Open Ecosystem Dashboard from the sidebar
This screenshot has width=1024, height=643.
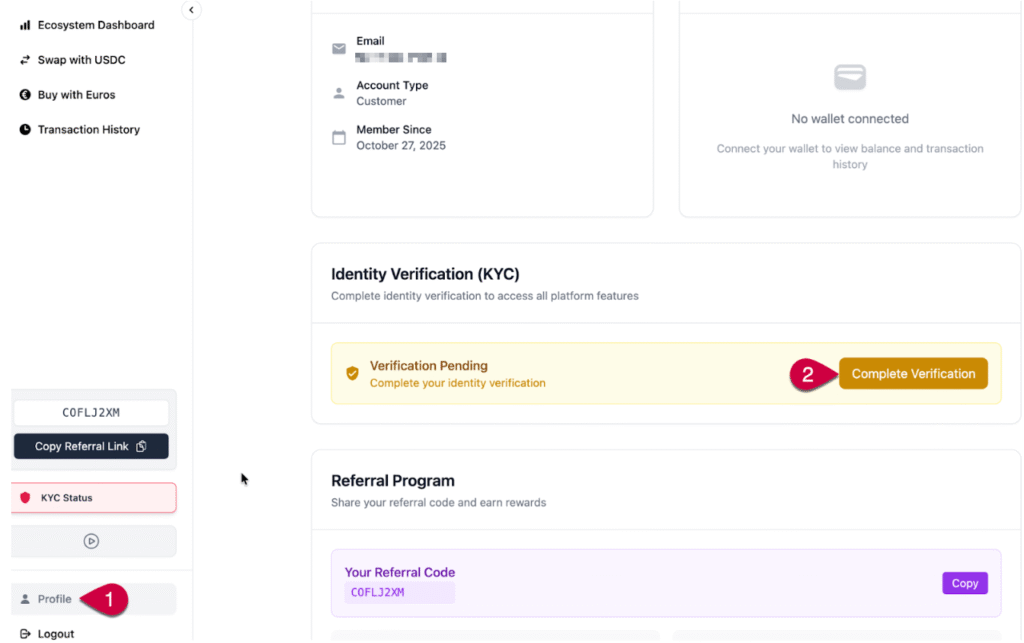click(96, 25)
